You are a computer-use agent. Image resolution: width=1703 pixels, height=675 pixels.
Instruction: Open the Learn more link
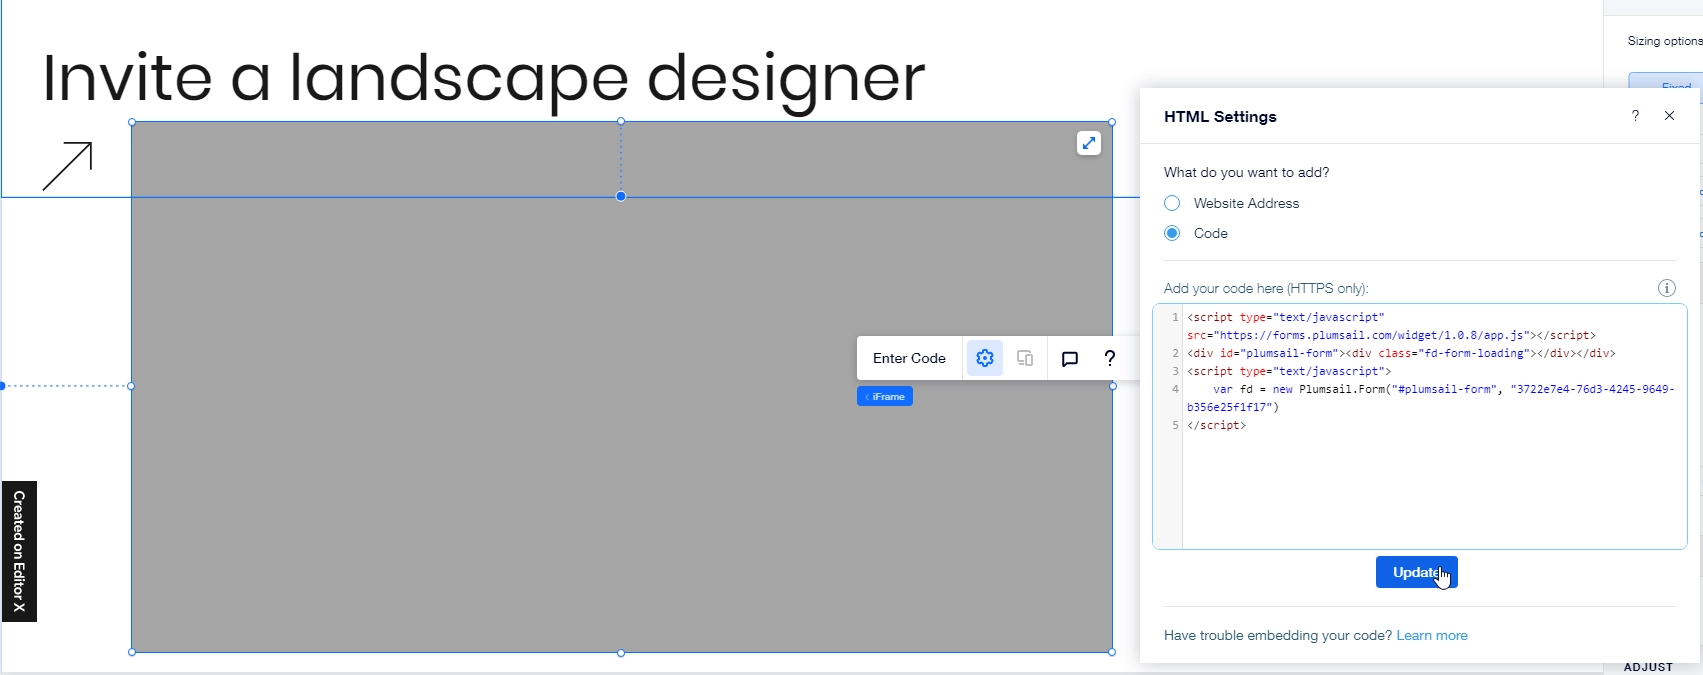tap(1432, 635)
